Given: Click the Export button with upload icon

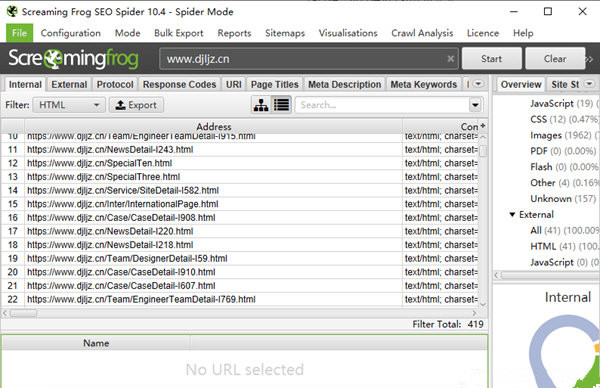Looking at the screenshot, I should 137,105.
